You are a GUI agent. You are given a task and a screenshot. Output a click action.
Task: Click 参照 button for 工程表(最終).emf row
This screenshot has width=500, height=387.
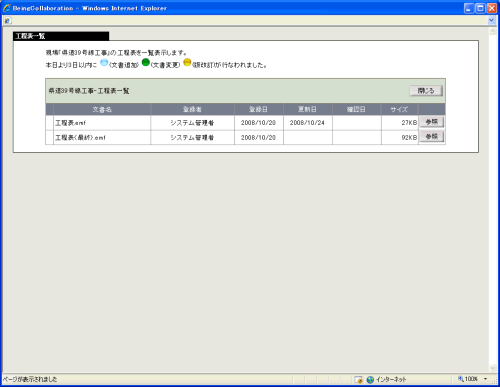click(431, 137)
